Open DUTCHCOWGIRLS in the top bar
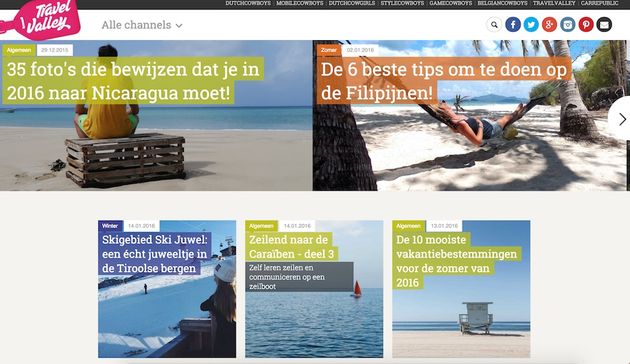630x364 pixels. (352, 3)
